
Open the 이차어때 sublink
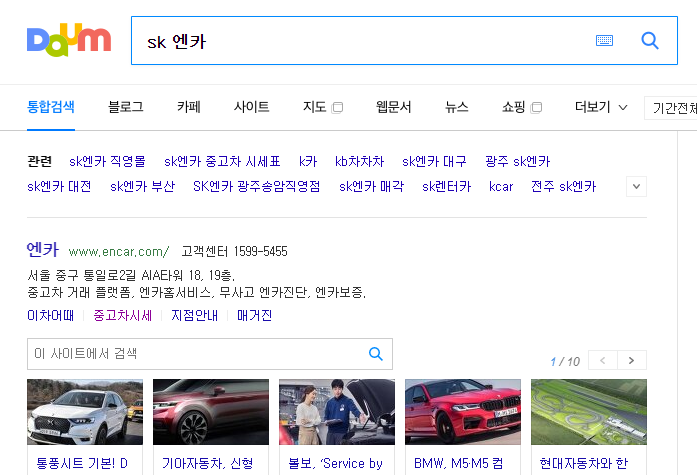click(50, 315)
